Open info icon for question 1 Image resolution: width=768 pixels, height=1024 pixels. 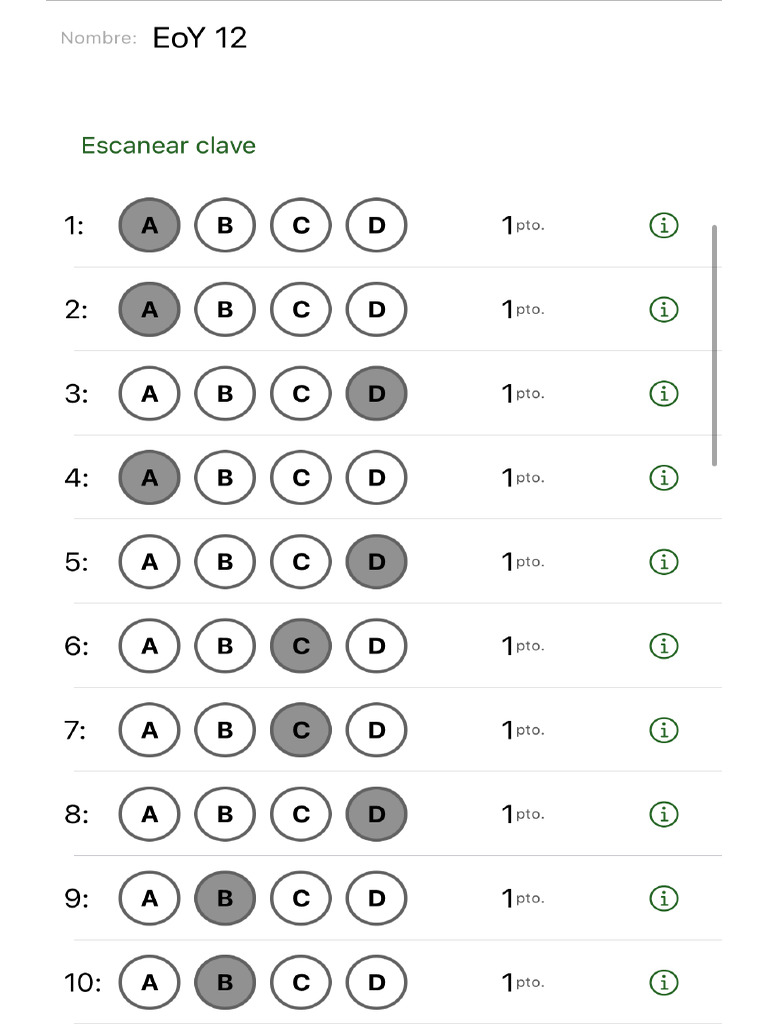(x=663, y=226)
